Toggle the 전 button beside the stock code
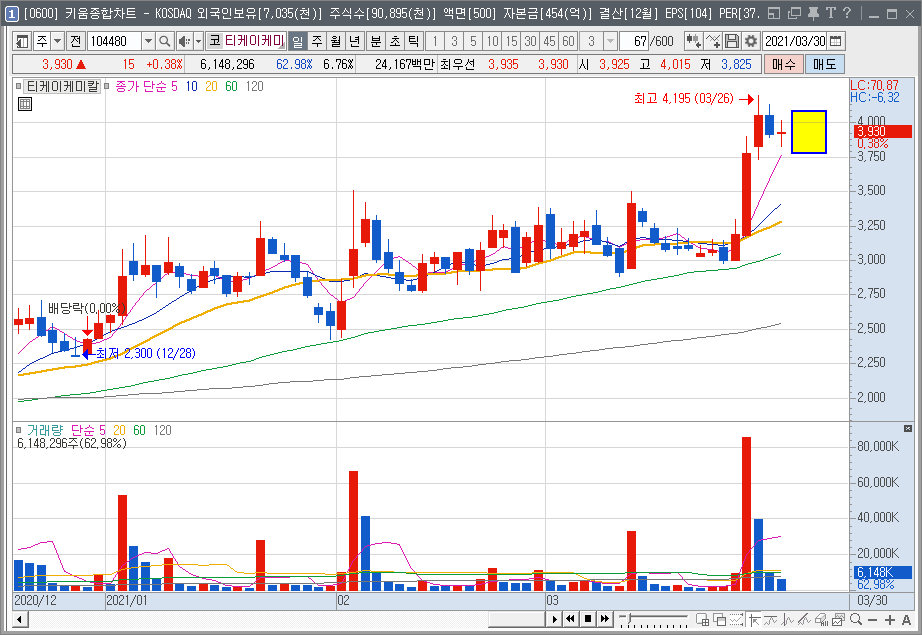 [x=76, y=41]
